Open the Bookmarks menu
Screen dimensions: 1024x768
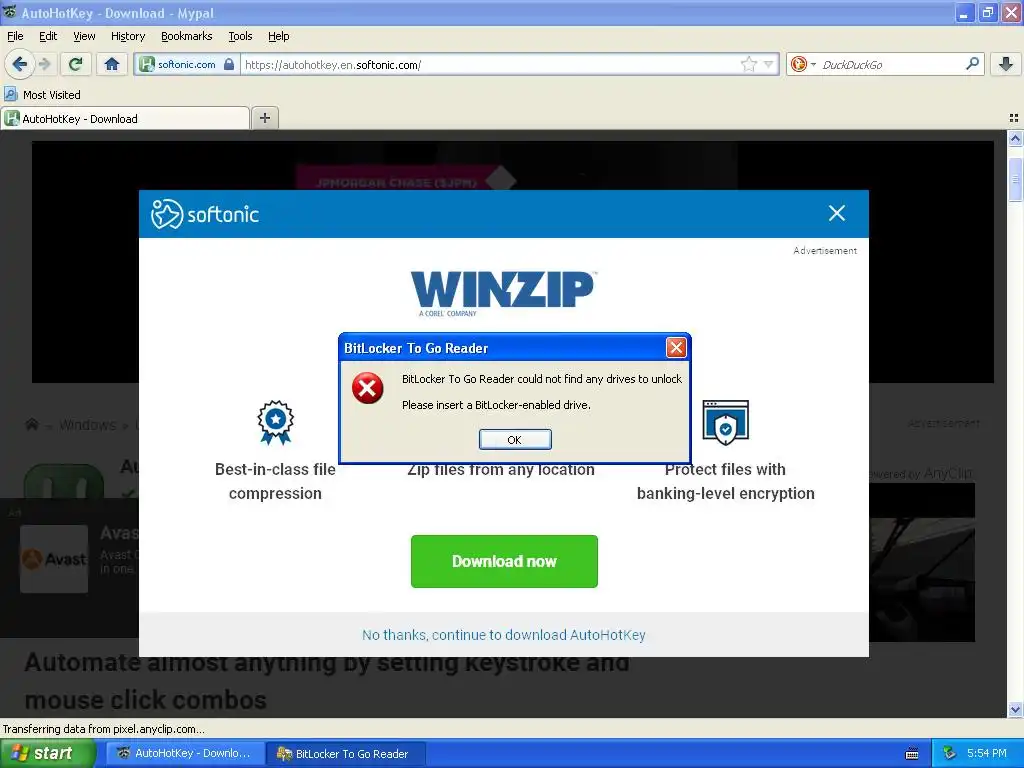(187, 36)
